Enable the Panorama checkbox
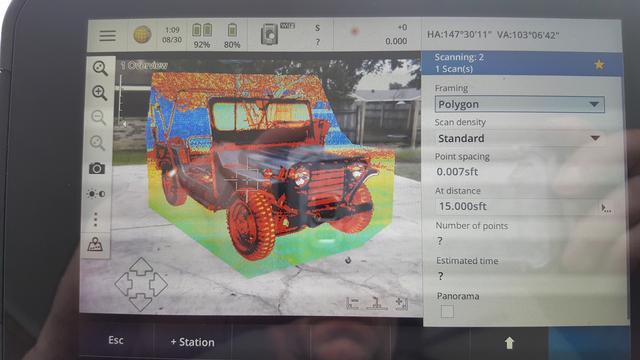 (x=447, y=312)
